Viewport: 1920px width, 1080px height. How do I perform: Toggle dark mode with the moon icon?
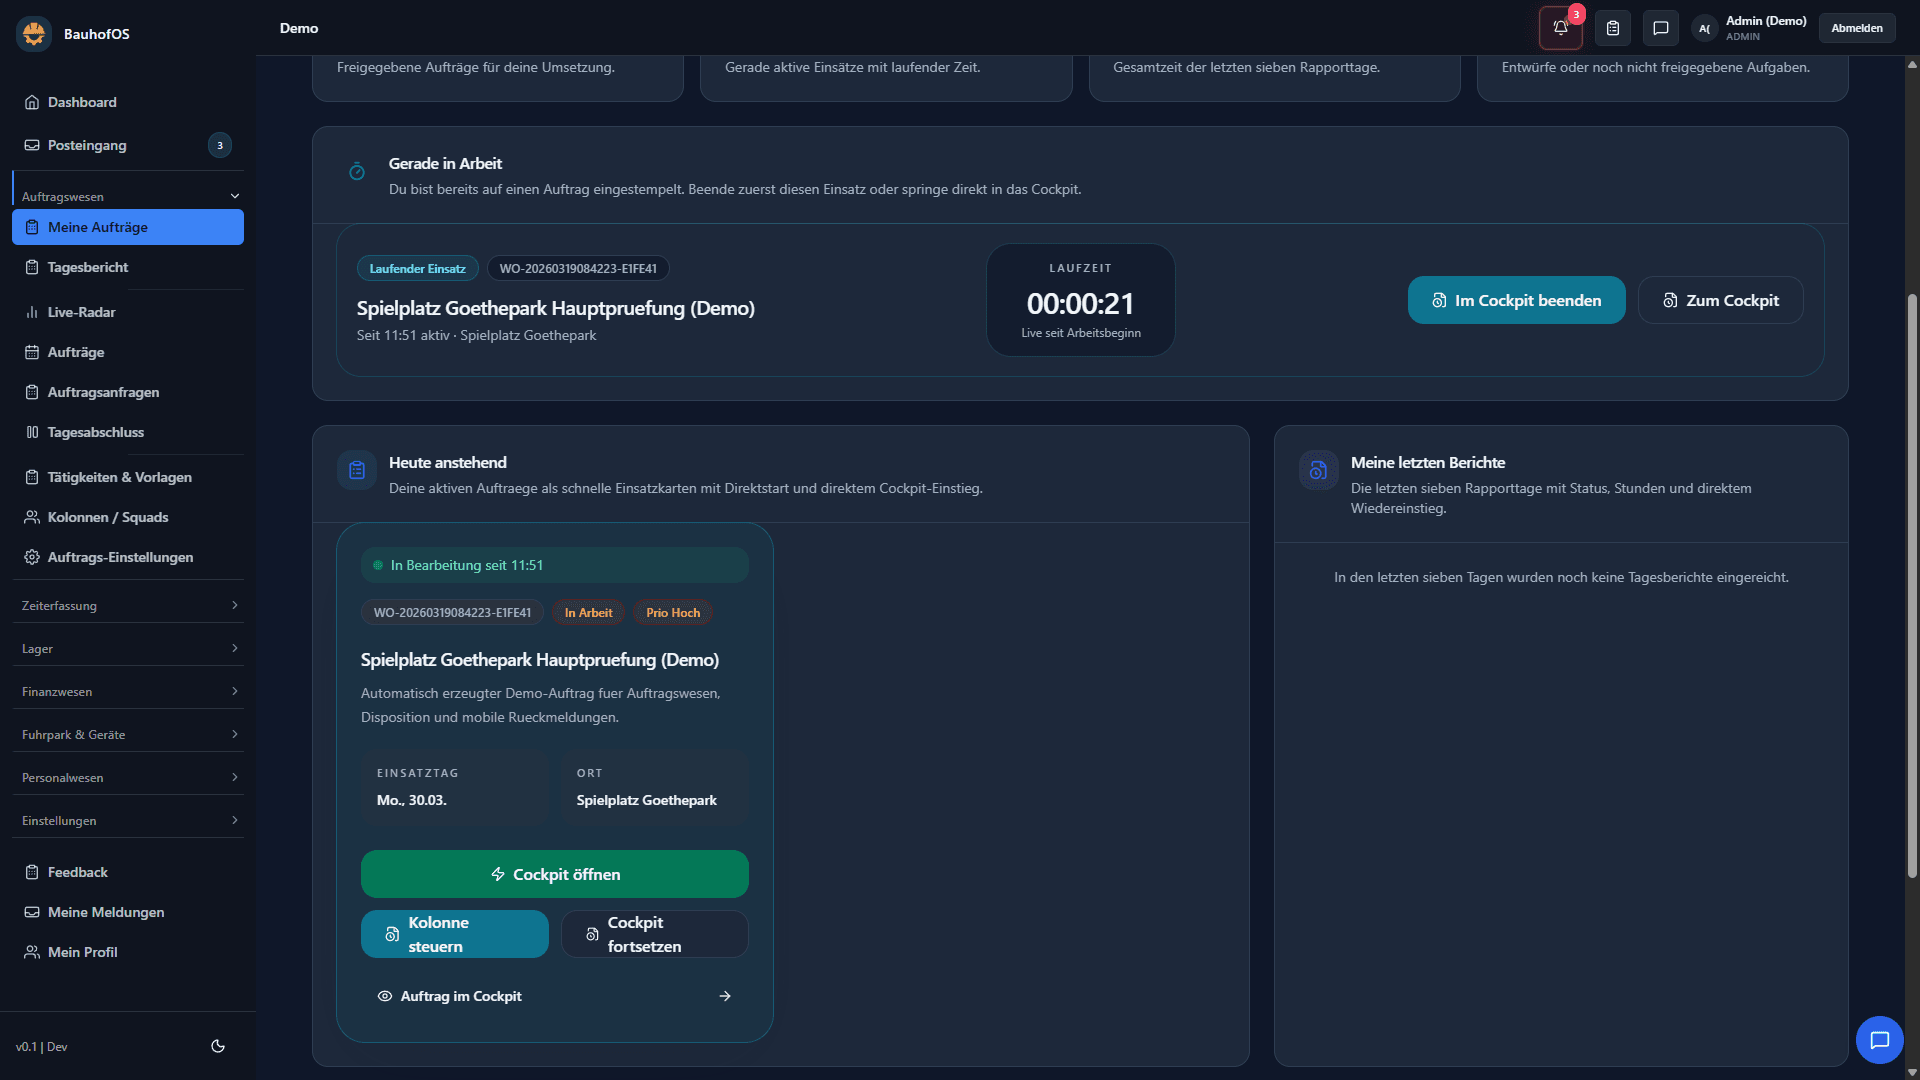[x=217, y=1046]
